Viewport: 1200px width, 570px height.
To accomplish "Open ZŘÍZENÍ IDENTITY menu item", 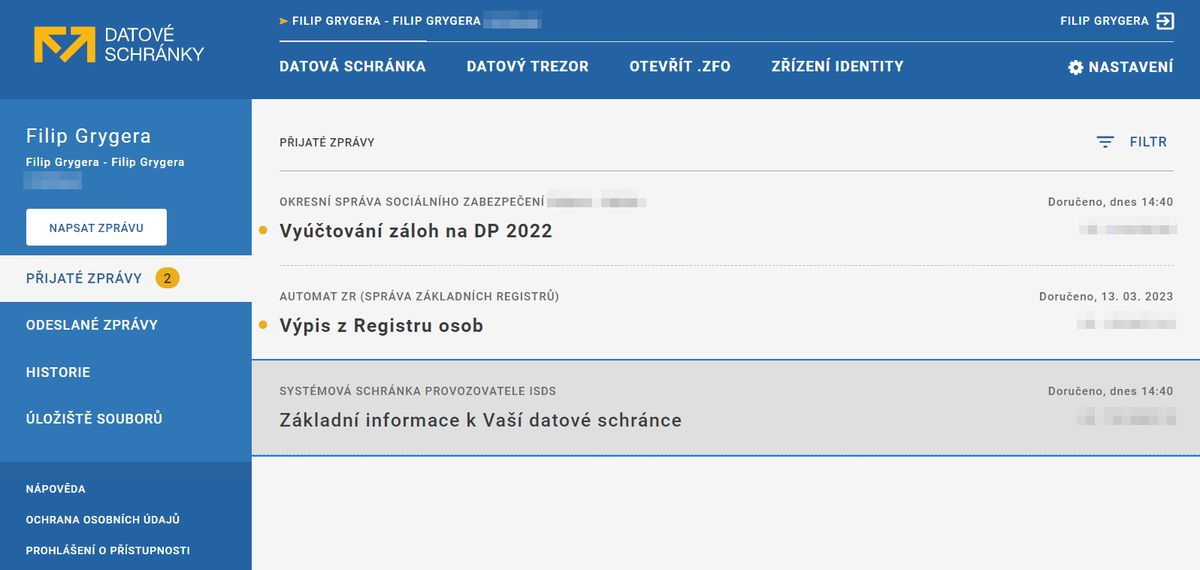I will click(x=837, y=66).
